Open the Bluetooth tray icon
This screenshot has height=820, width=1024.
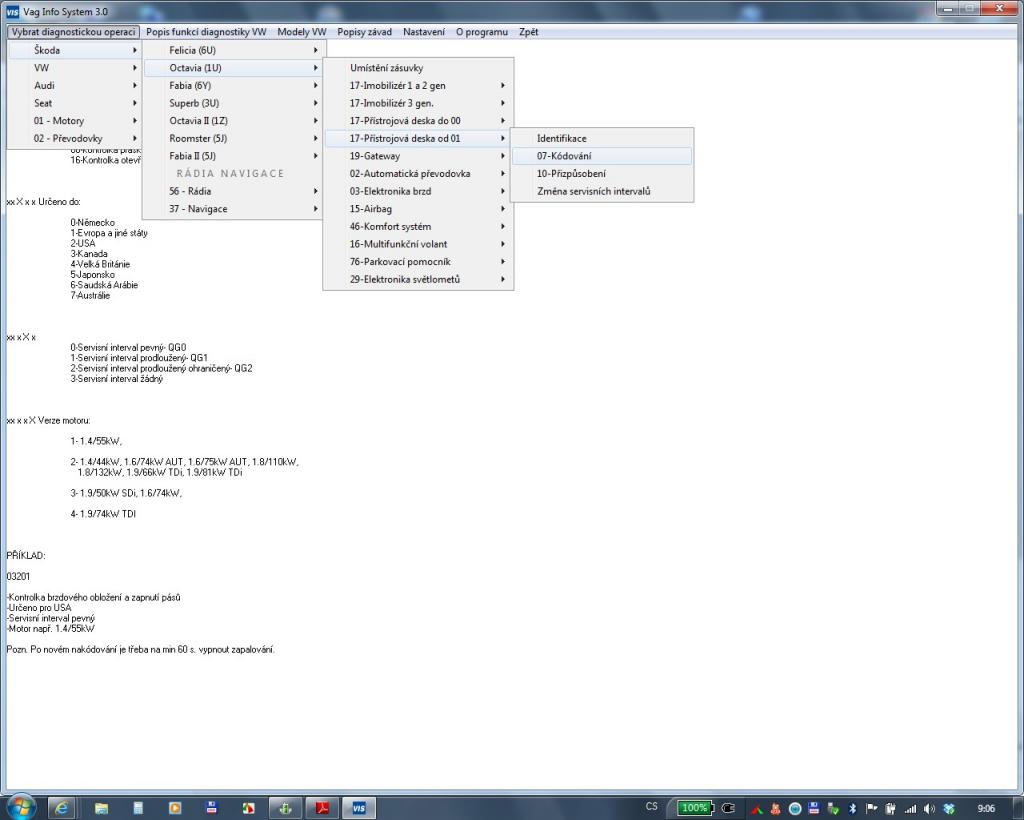(x=852, y=809)
